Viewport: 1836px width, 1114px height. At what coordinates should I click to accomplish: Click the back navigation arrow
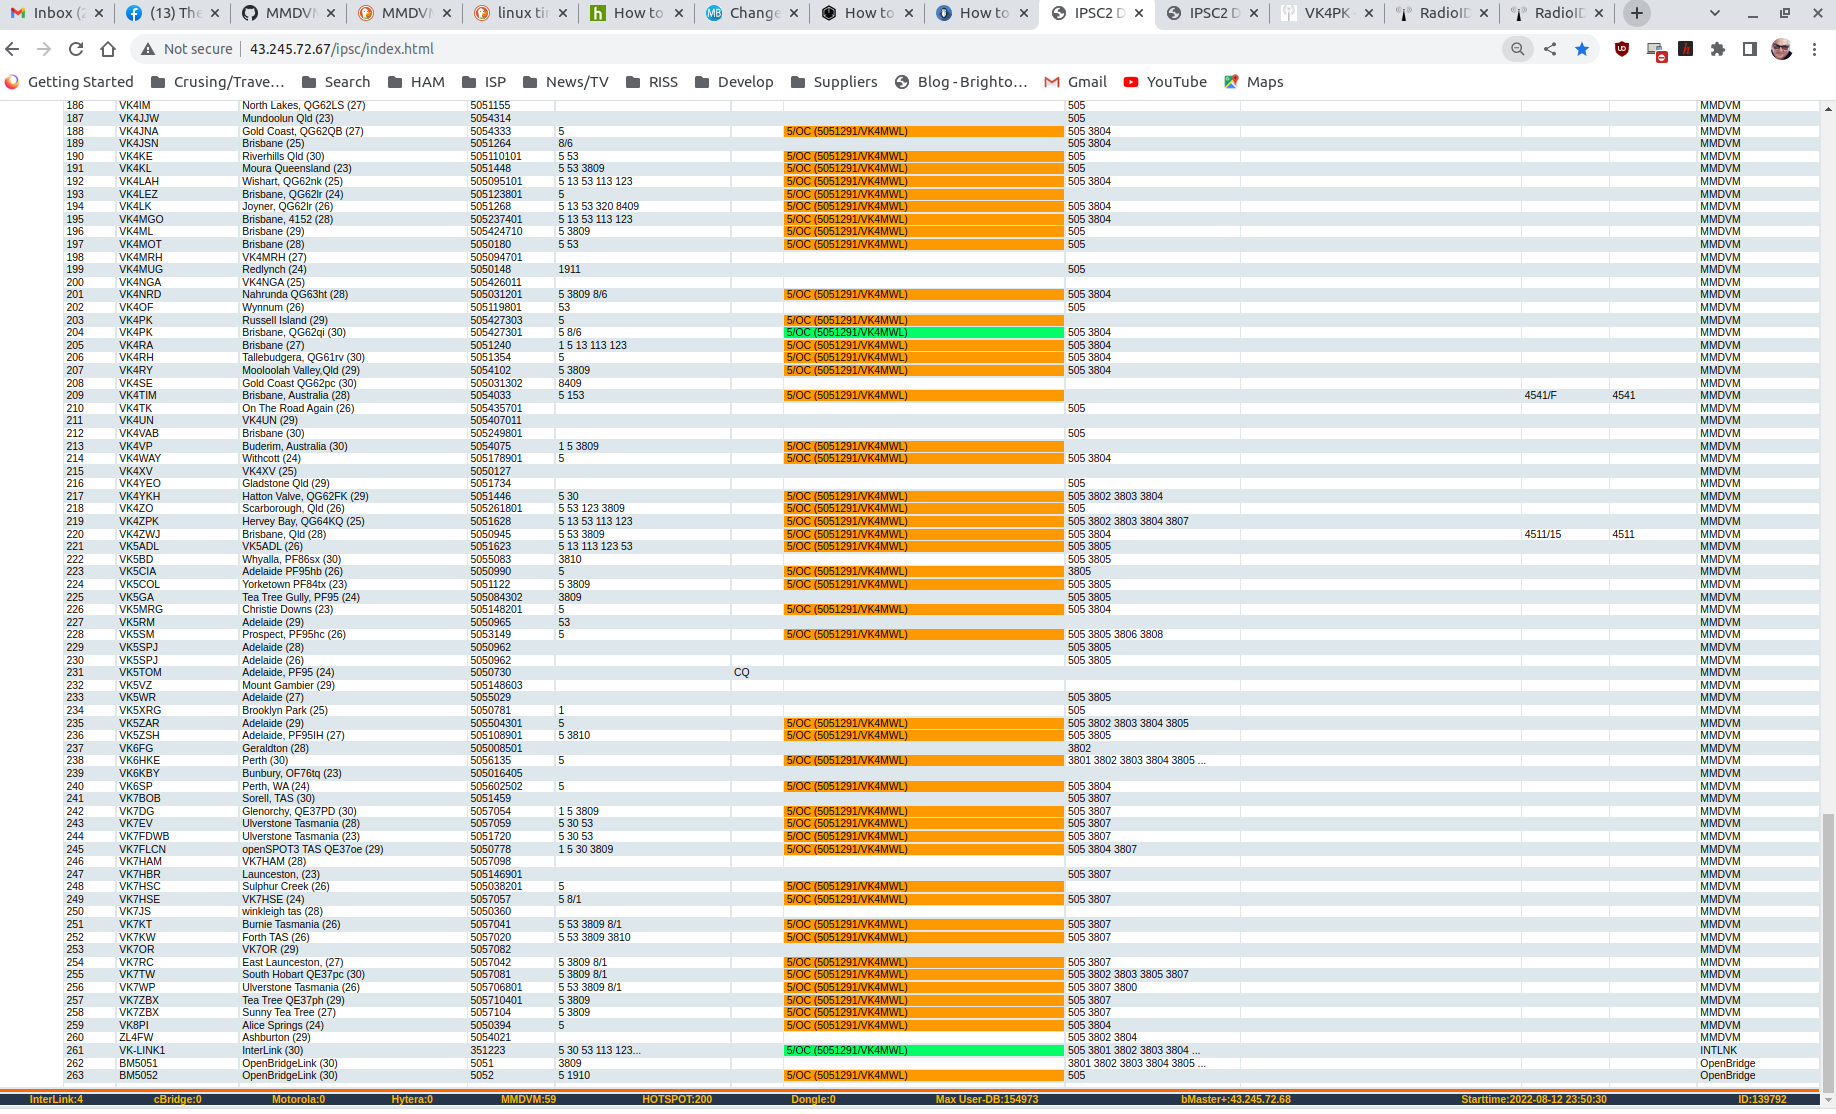(11, 48)
